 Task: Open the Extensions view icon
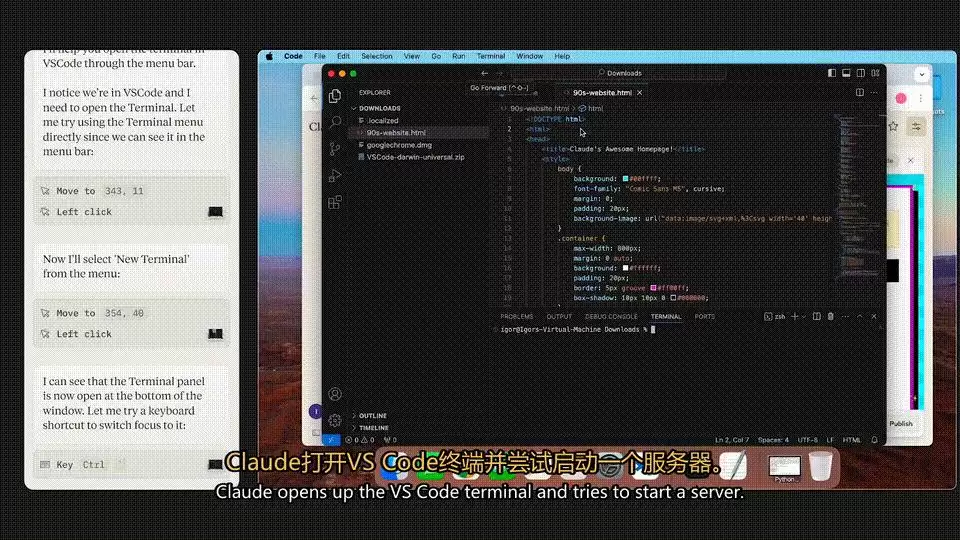(x=335, y=202)
